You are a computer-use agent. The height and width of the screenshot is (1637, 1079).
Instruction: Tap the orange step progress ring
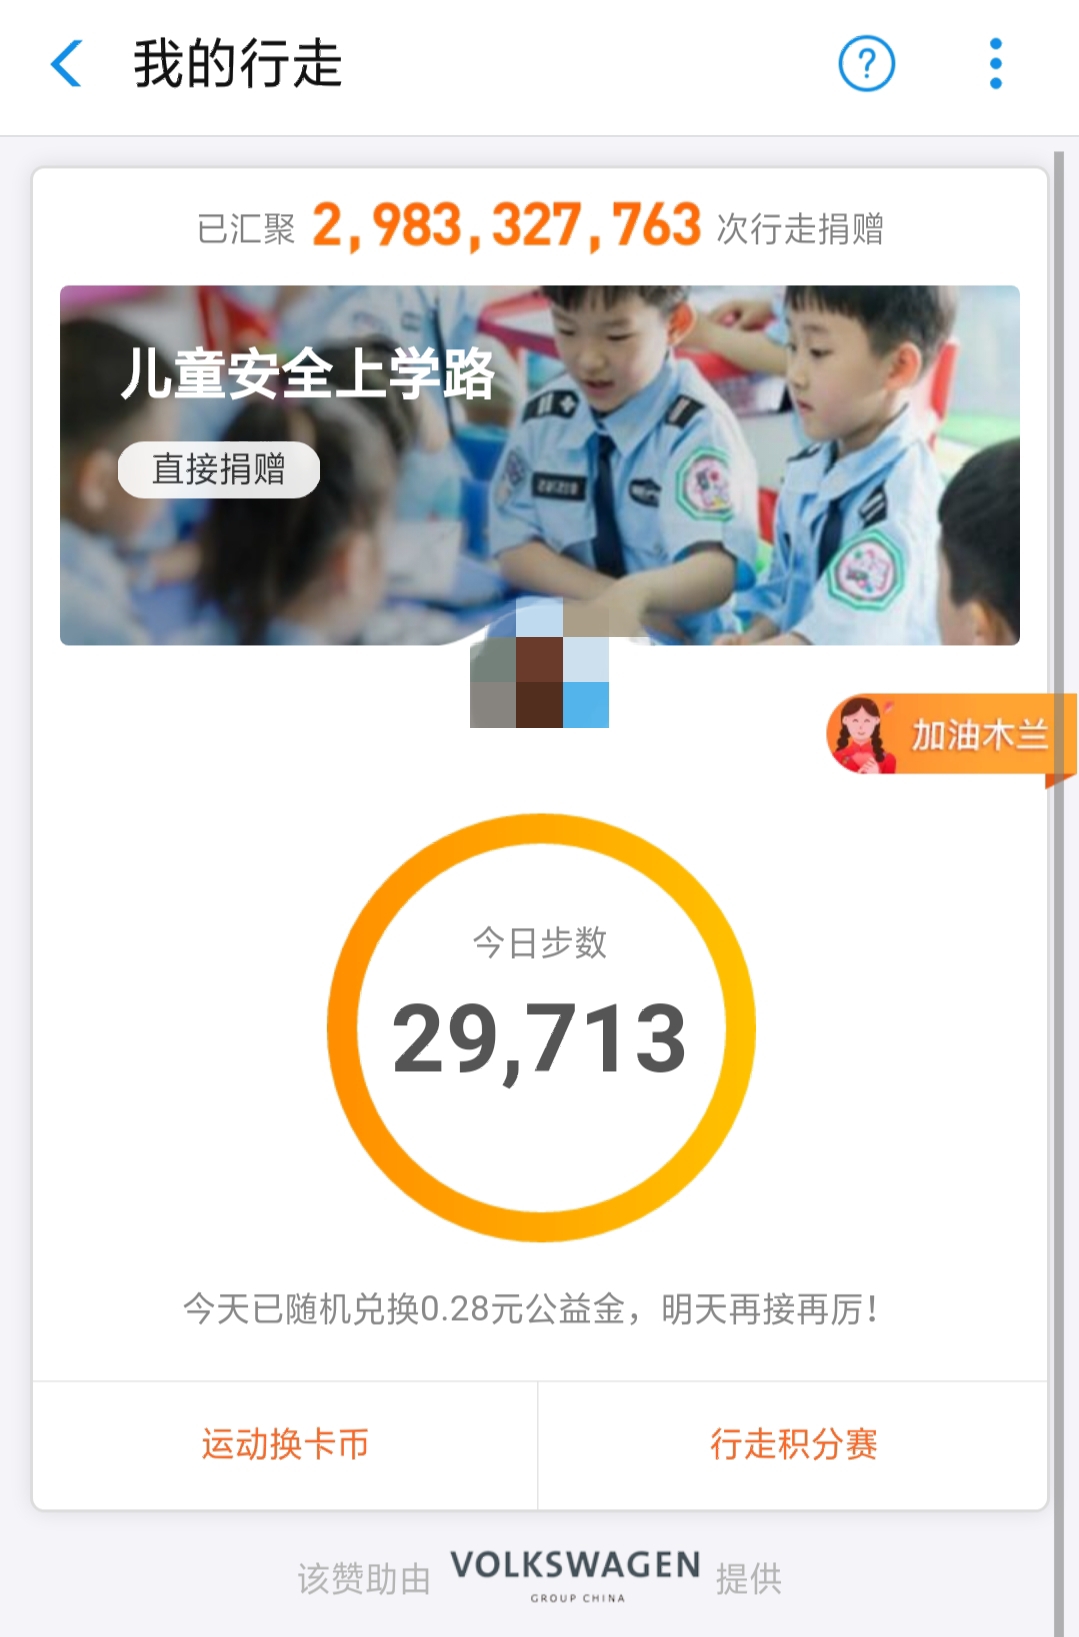541,1028
